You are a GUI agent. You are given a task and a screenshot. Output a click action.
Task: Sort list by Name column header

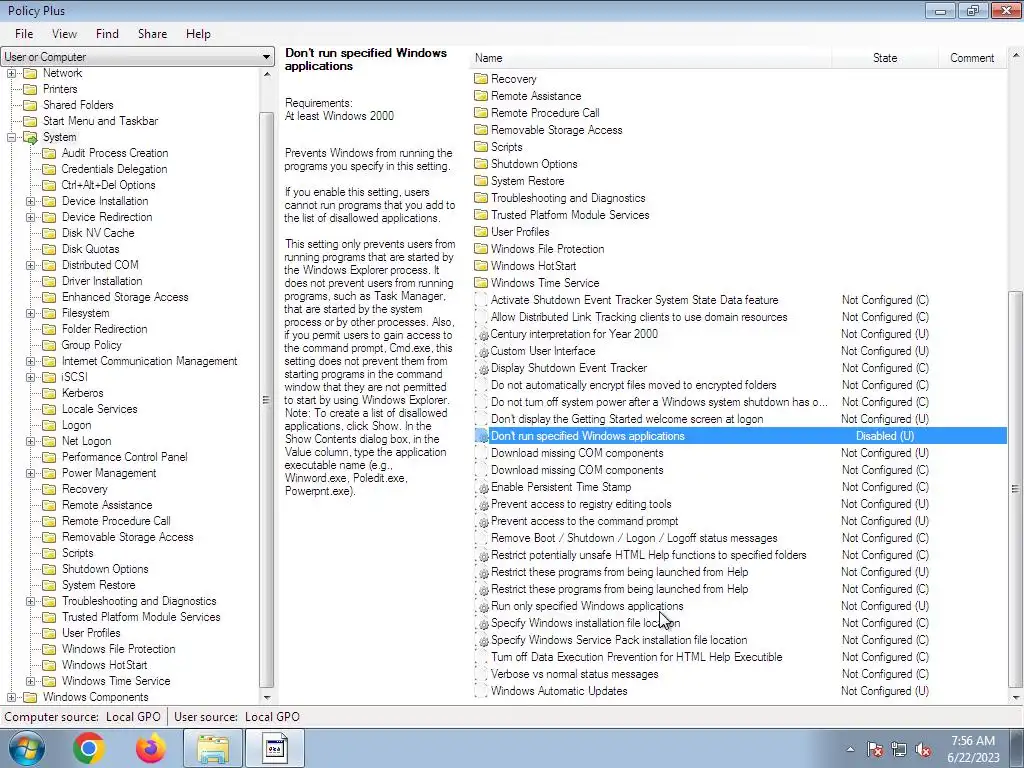click(x=650, y=57)
